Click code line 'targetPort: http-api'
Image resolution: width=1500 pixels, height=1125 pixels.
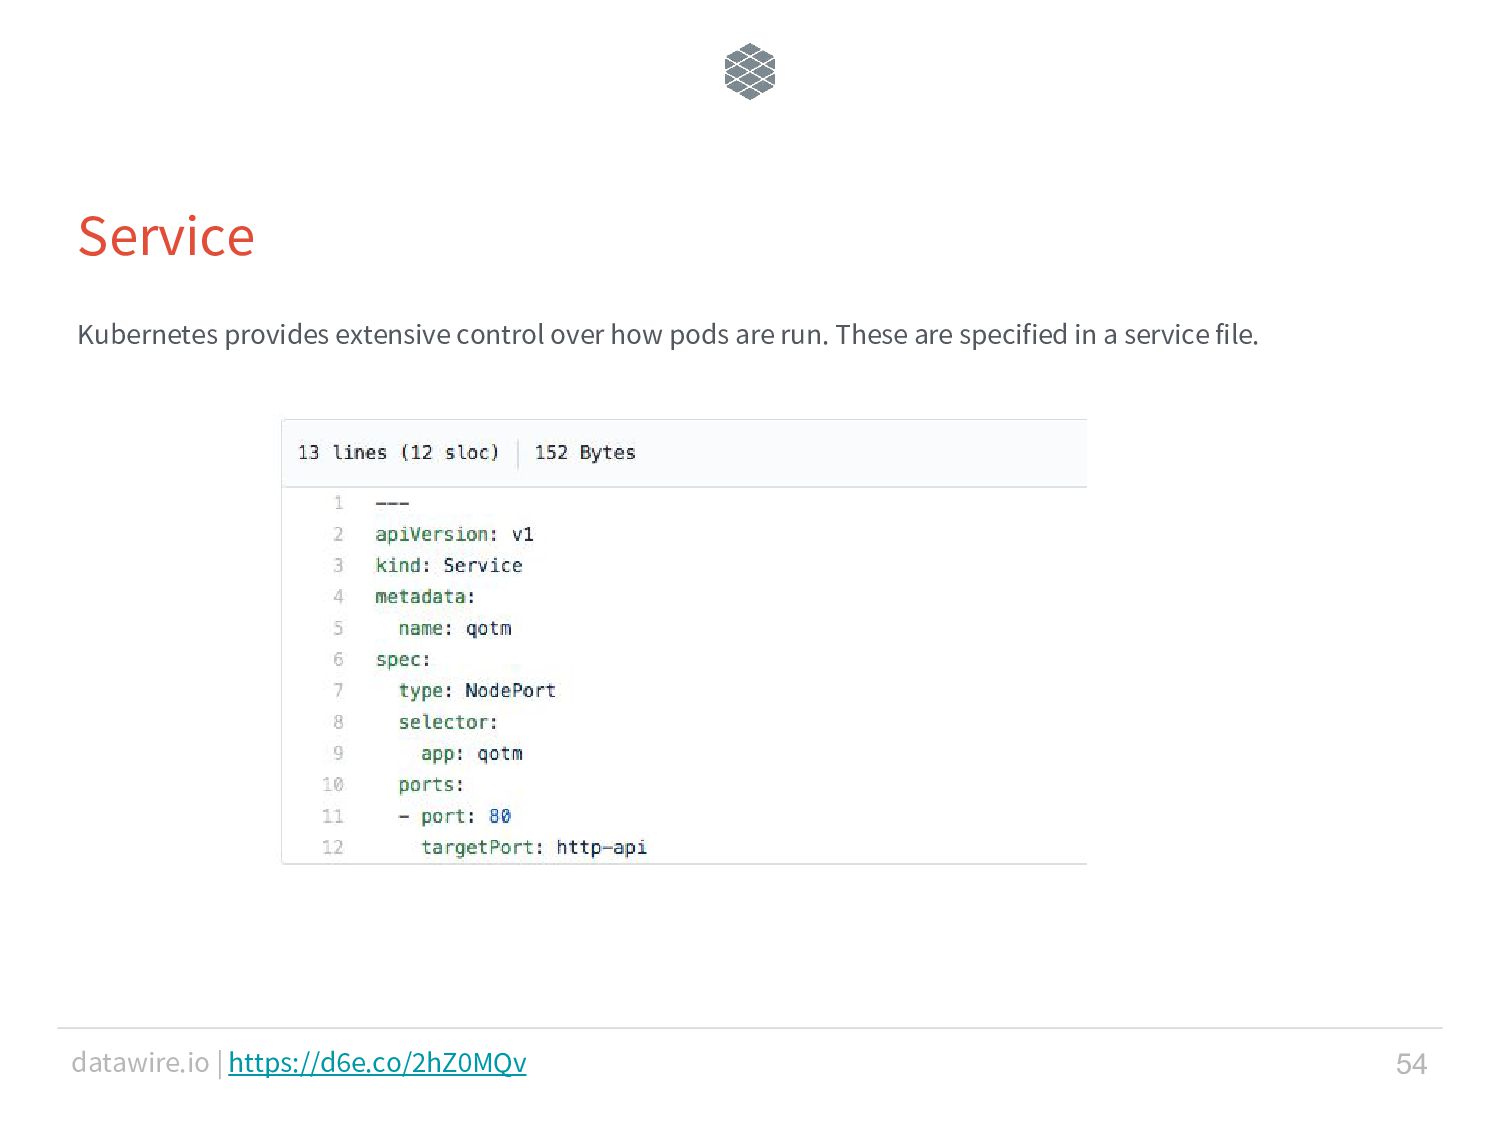coord(534,848)
